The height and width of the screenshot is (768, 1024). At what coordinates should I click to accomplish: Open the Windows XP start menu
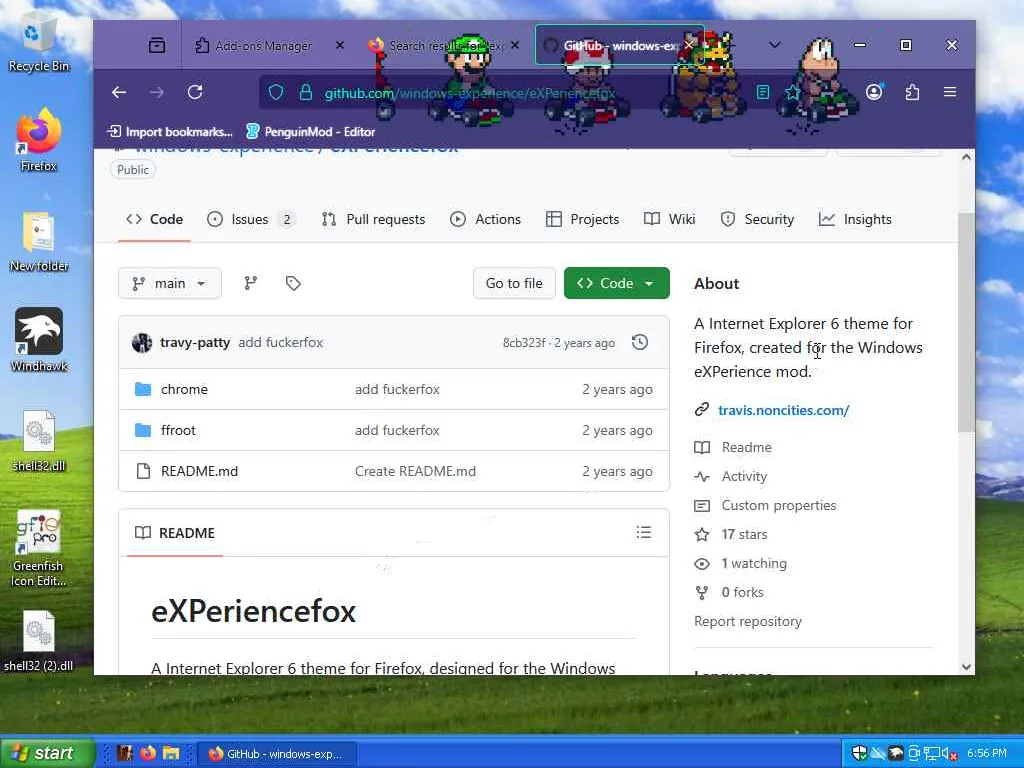pyautogui.click(x=47, y=753)
